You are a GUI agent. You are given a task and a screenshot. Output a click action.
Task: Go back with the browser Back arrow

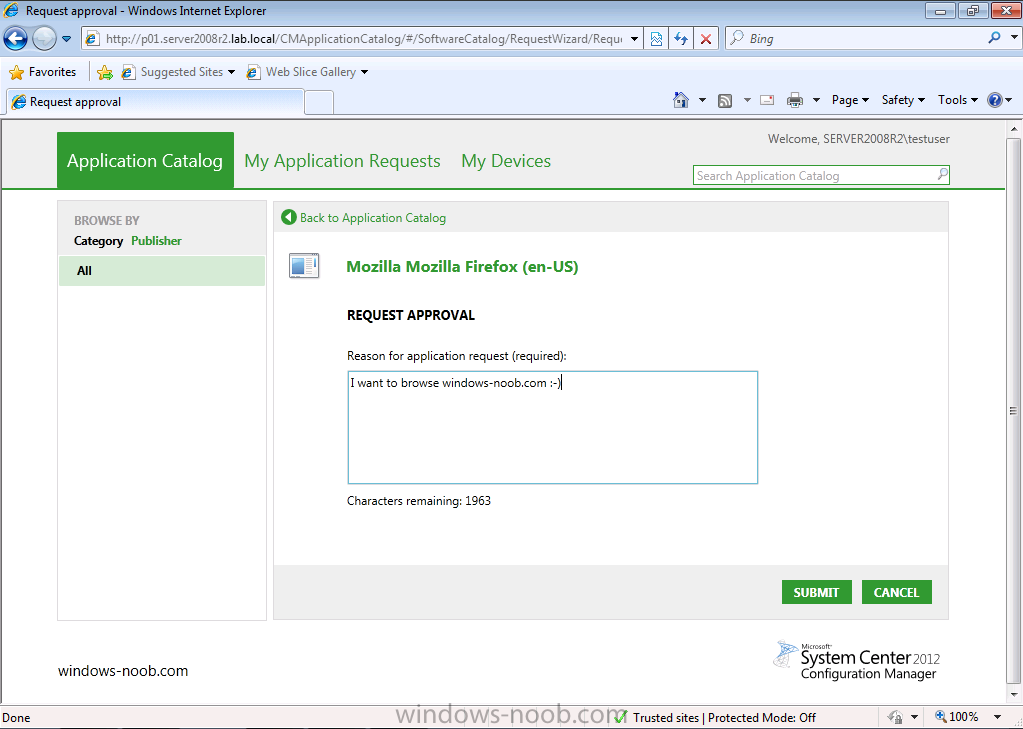(16, 39)
